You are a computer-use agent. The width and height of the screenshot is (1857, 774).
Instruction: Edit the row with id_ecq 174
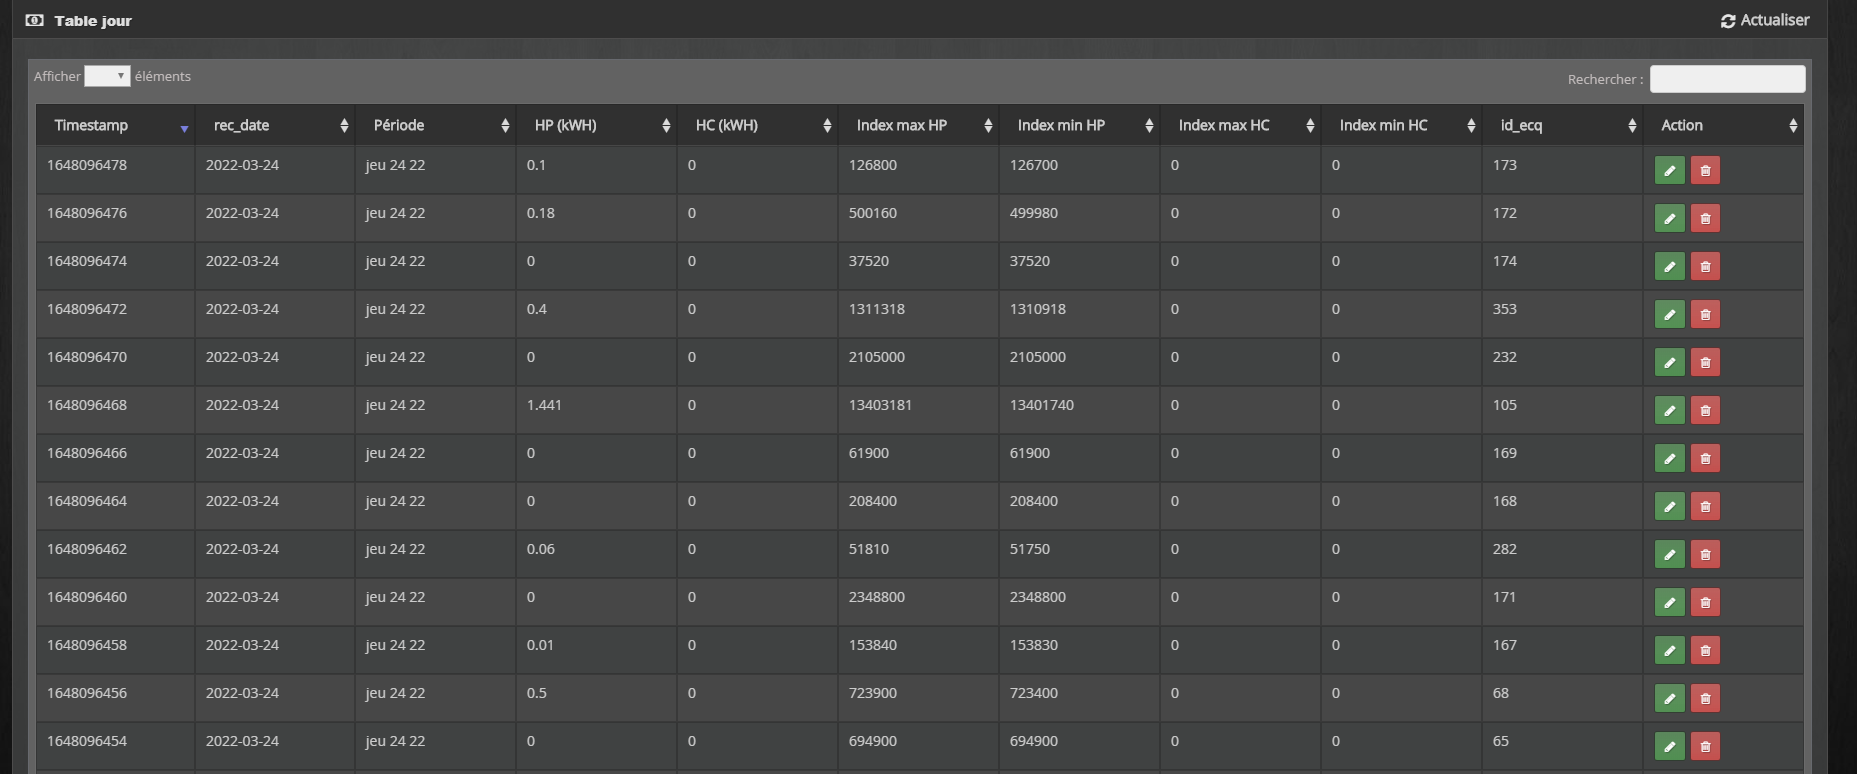point(1670,266)
